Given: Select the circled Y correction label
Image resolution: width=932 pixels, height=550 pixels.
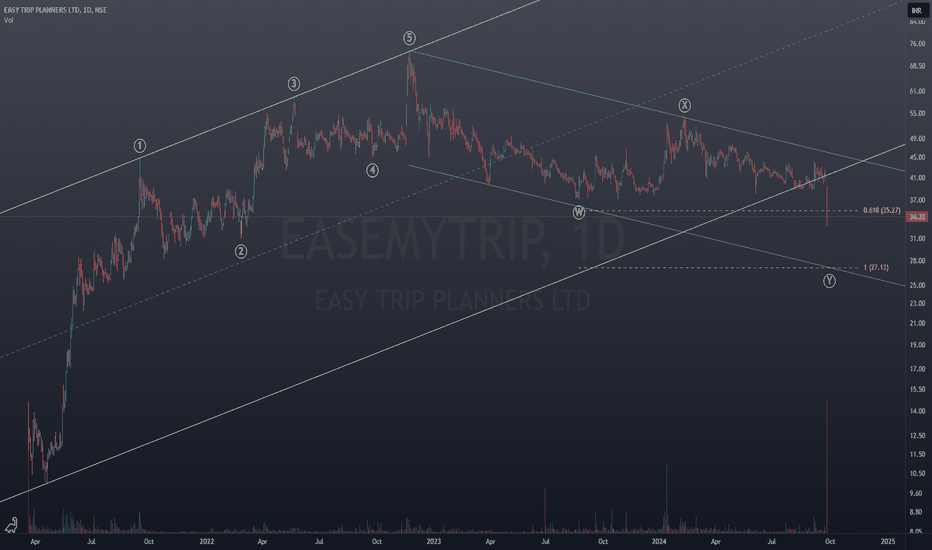Looking at the screenshot, I should click(829, 281).
